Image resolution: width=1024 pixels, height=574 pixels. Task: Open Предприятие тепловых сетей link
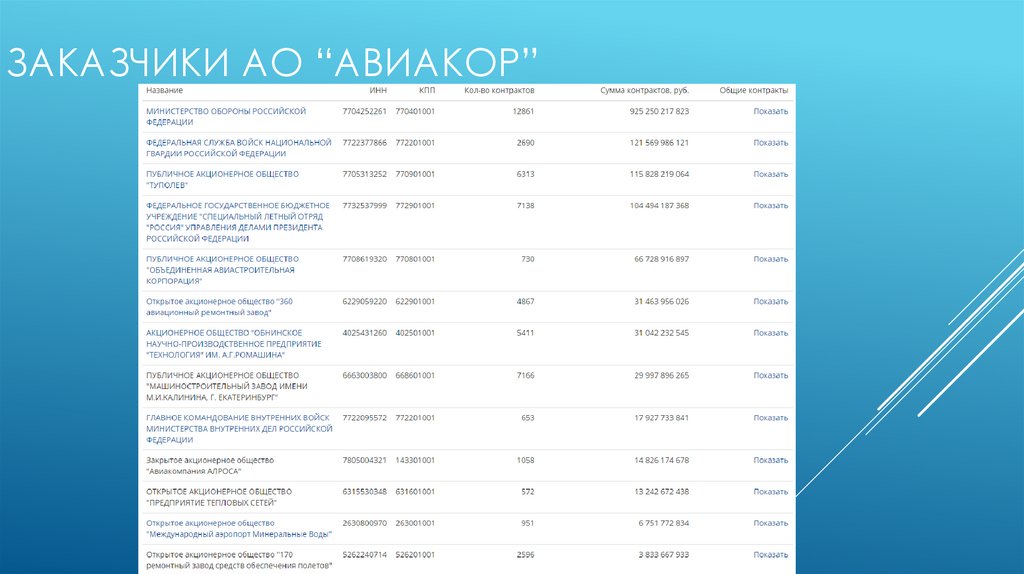point(219,497)
